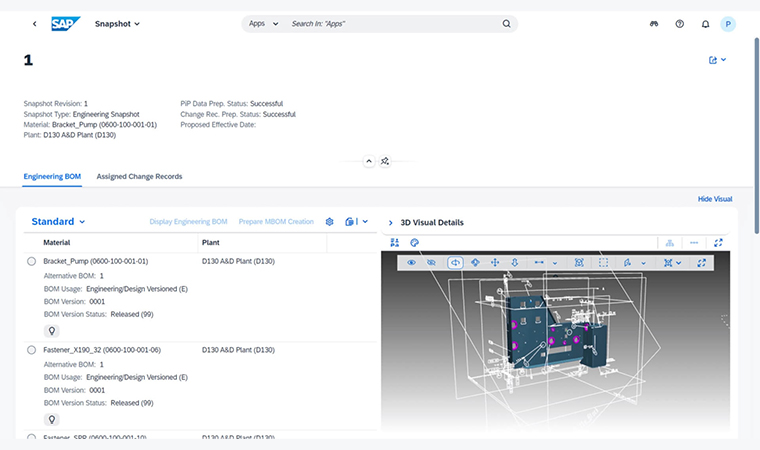This screenshot has width=760, height=450.
Task: Show all parts with the eye icon
Action: (411, 262)
